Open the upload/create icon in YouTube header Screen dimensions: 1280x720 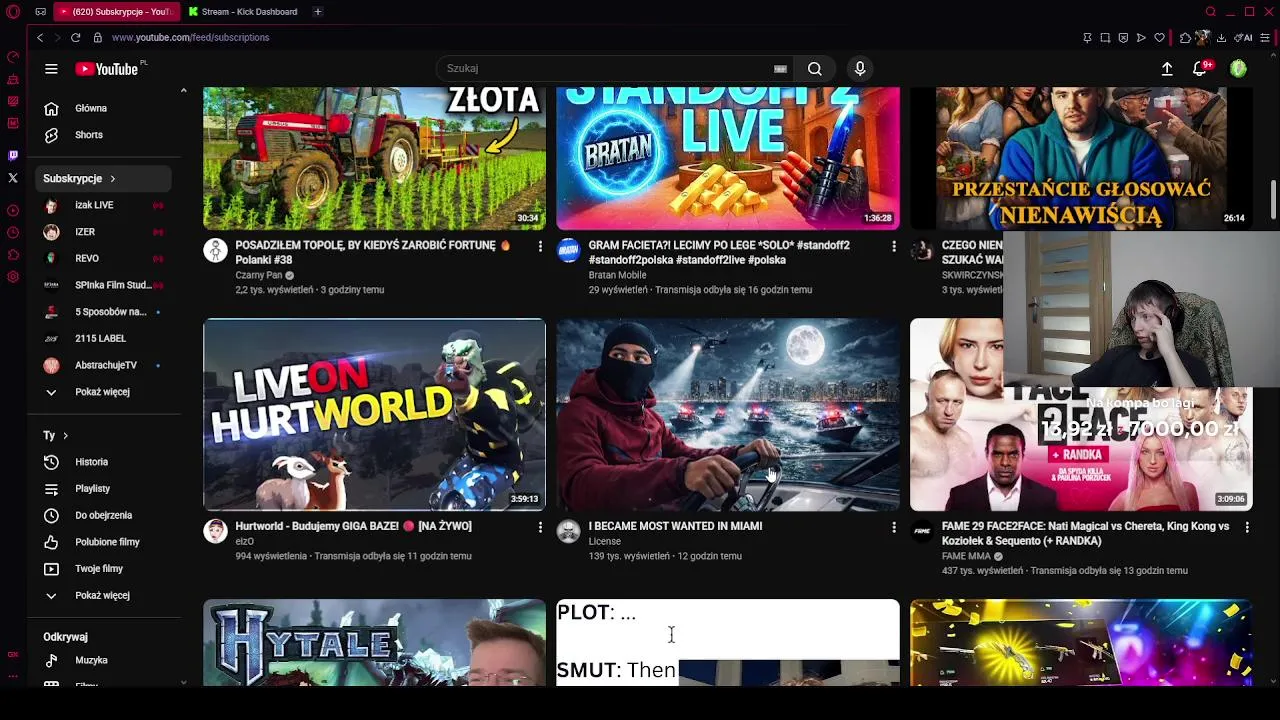coord(1167,69)
